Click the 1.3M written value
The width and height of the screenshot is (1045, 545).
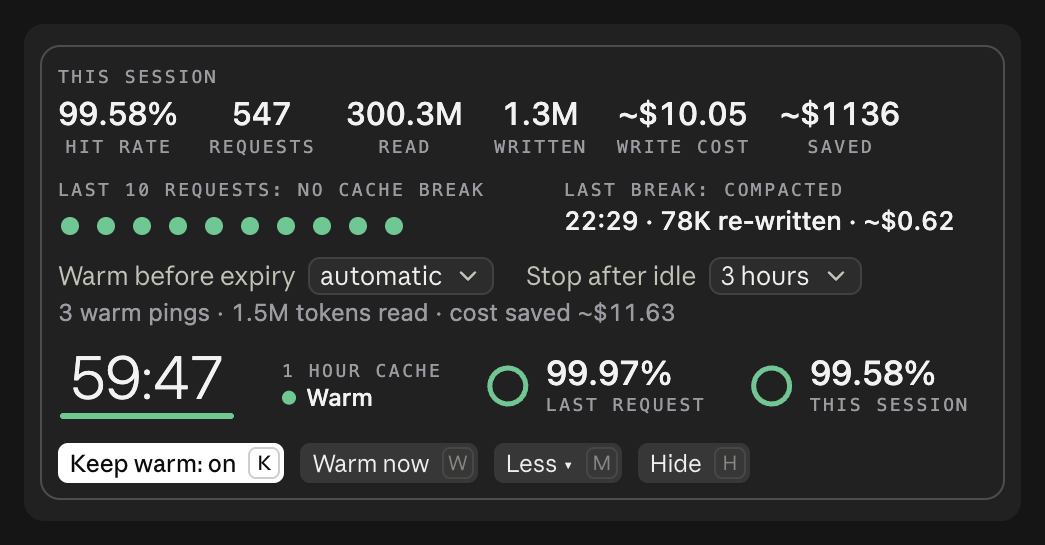[540, 114]
